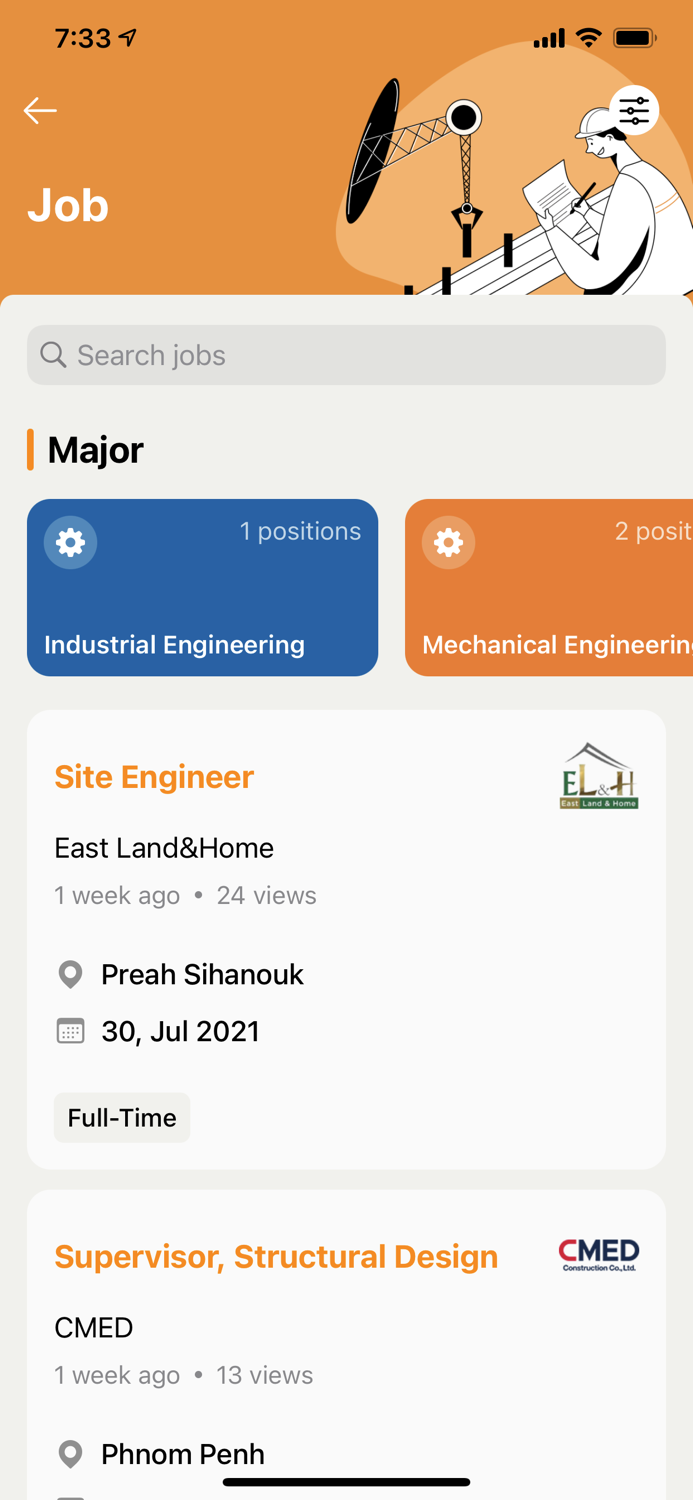
Task: Tap the location pin beside Phnom Penh
Action: pos(69,1453)
